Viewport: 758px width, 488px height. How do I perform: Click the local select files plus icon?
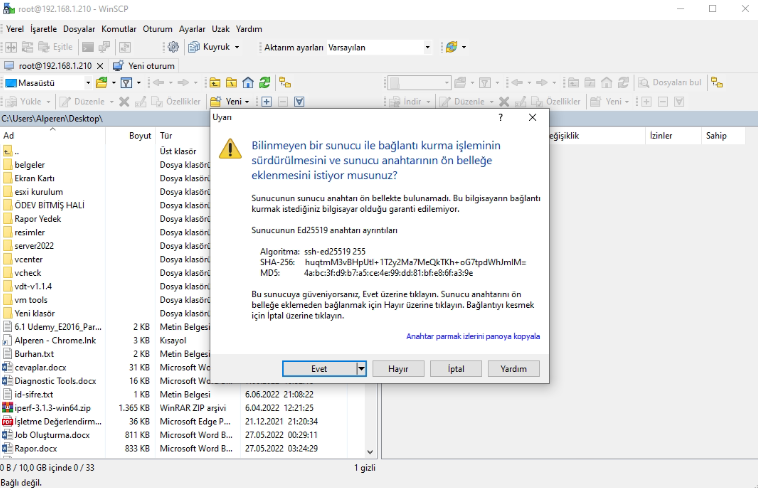tap(266, 102)
